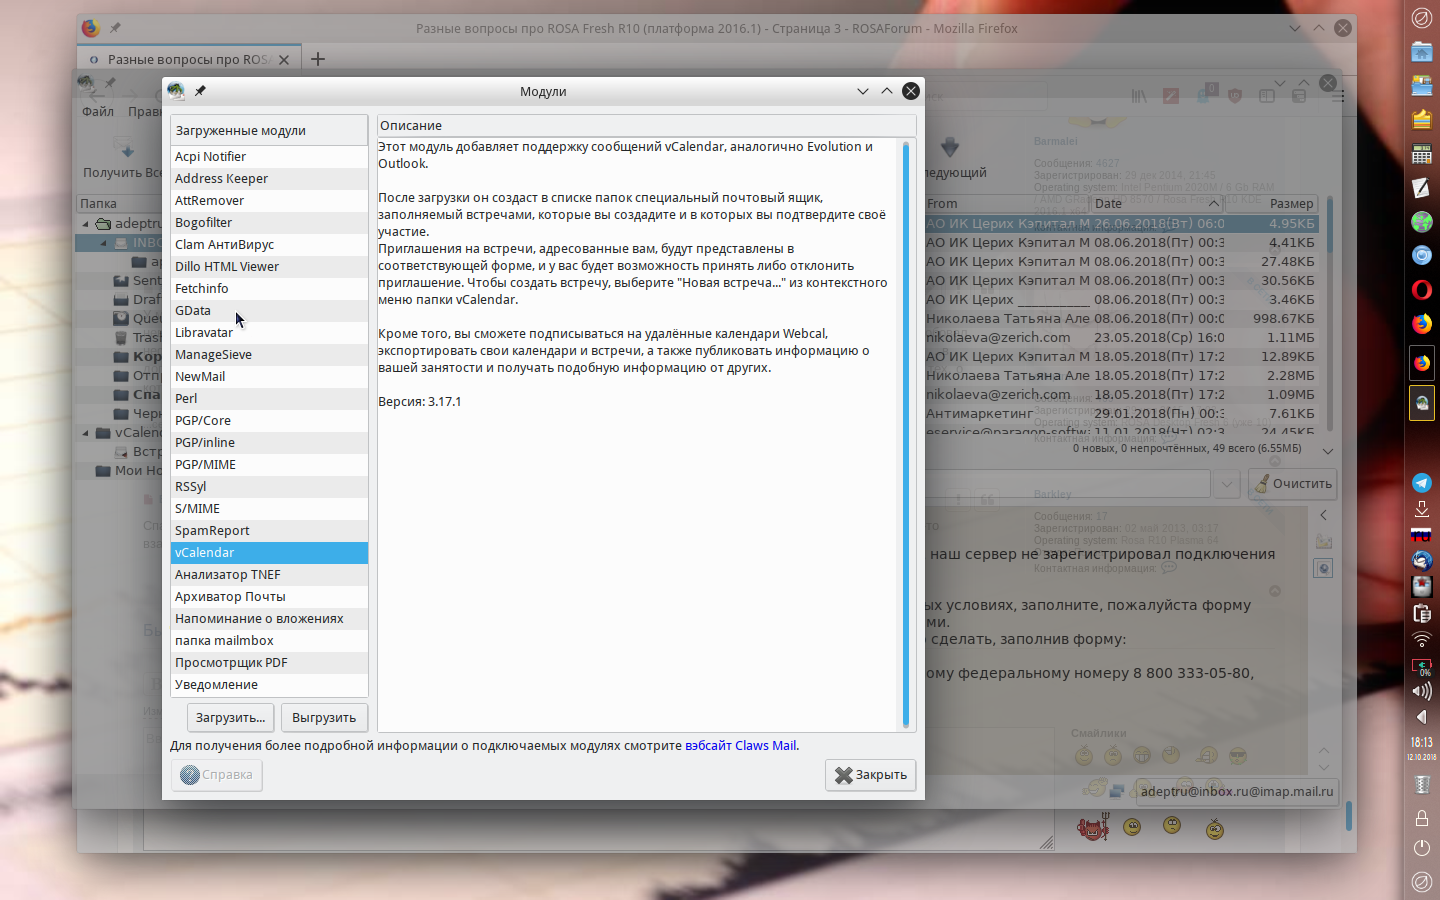Select the AttRemover module
The image size is (1440, 900).
269,201
